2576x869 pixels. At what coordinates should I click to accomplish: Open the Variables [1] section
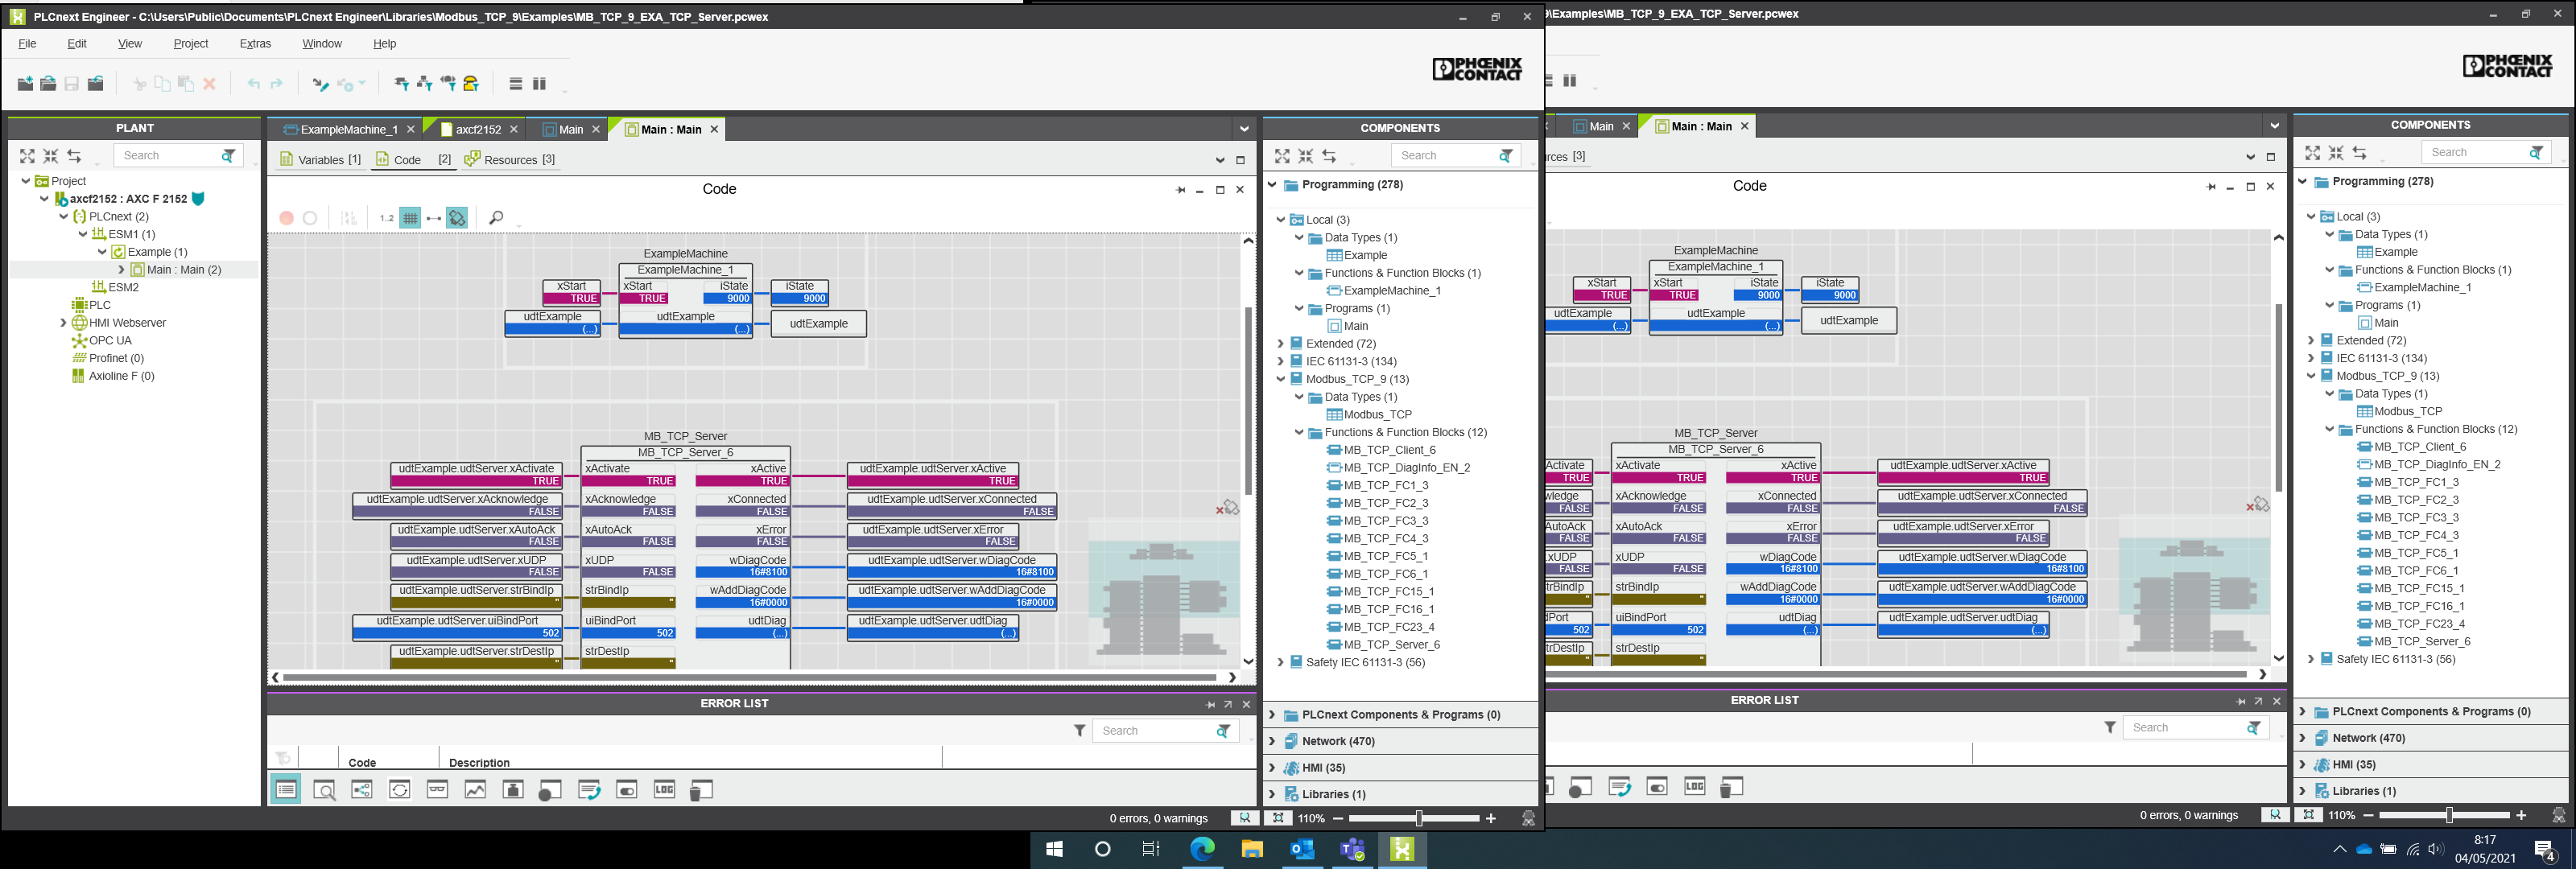320,159
